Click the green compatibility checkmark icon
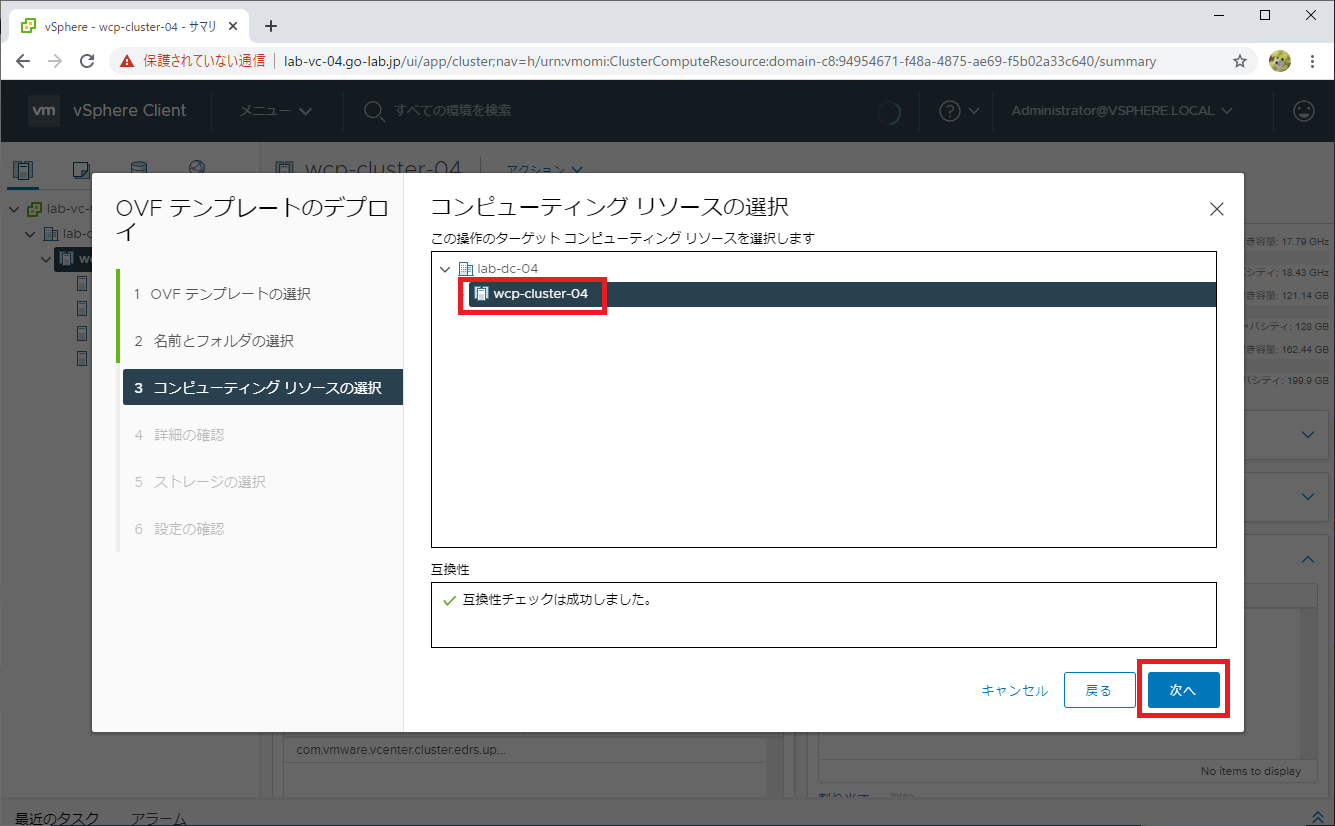Image resolution: width=1335 pixels, height=826 pixels. (448, 602)
